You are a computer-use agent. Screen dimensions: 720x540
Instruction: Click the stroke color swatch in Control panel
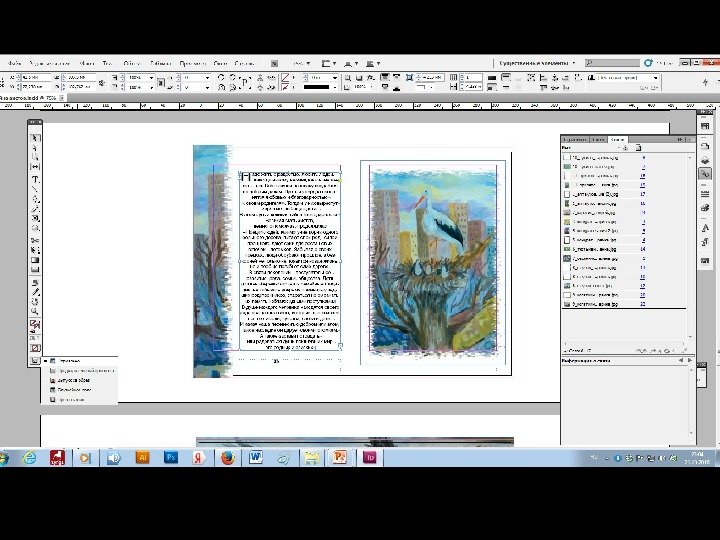pyautogui.click(x=286, y=87)
